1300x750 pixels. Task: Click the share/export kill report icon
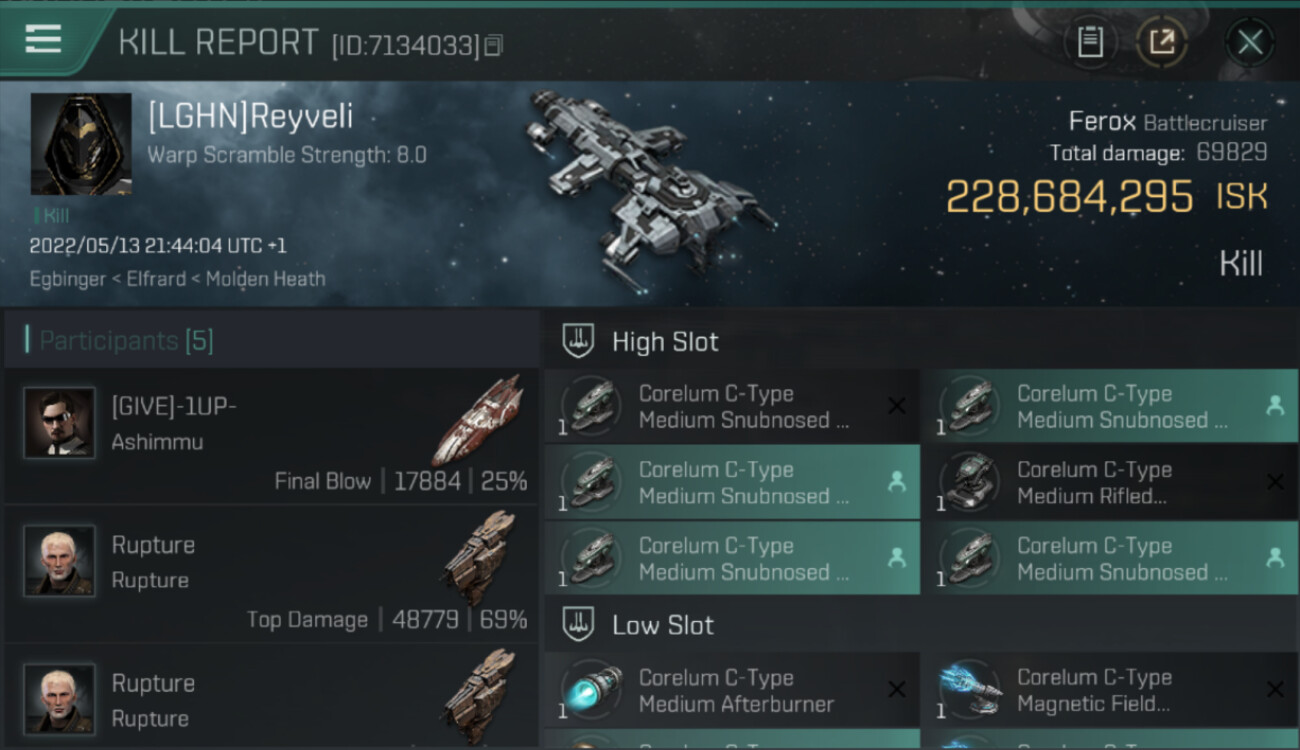pos(1162,42)
